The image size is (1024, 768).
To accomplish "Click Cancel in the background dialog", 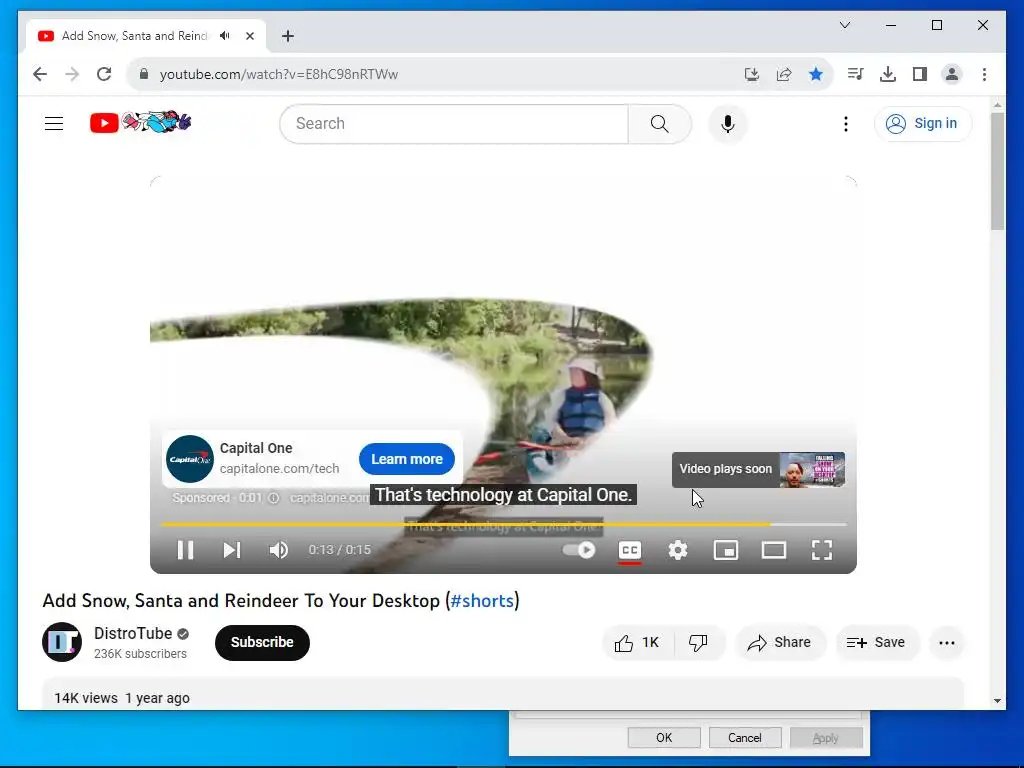I will (x=745, y=737).
